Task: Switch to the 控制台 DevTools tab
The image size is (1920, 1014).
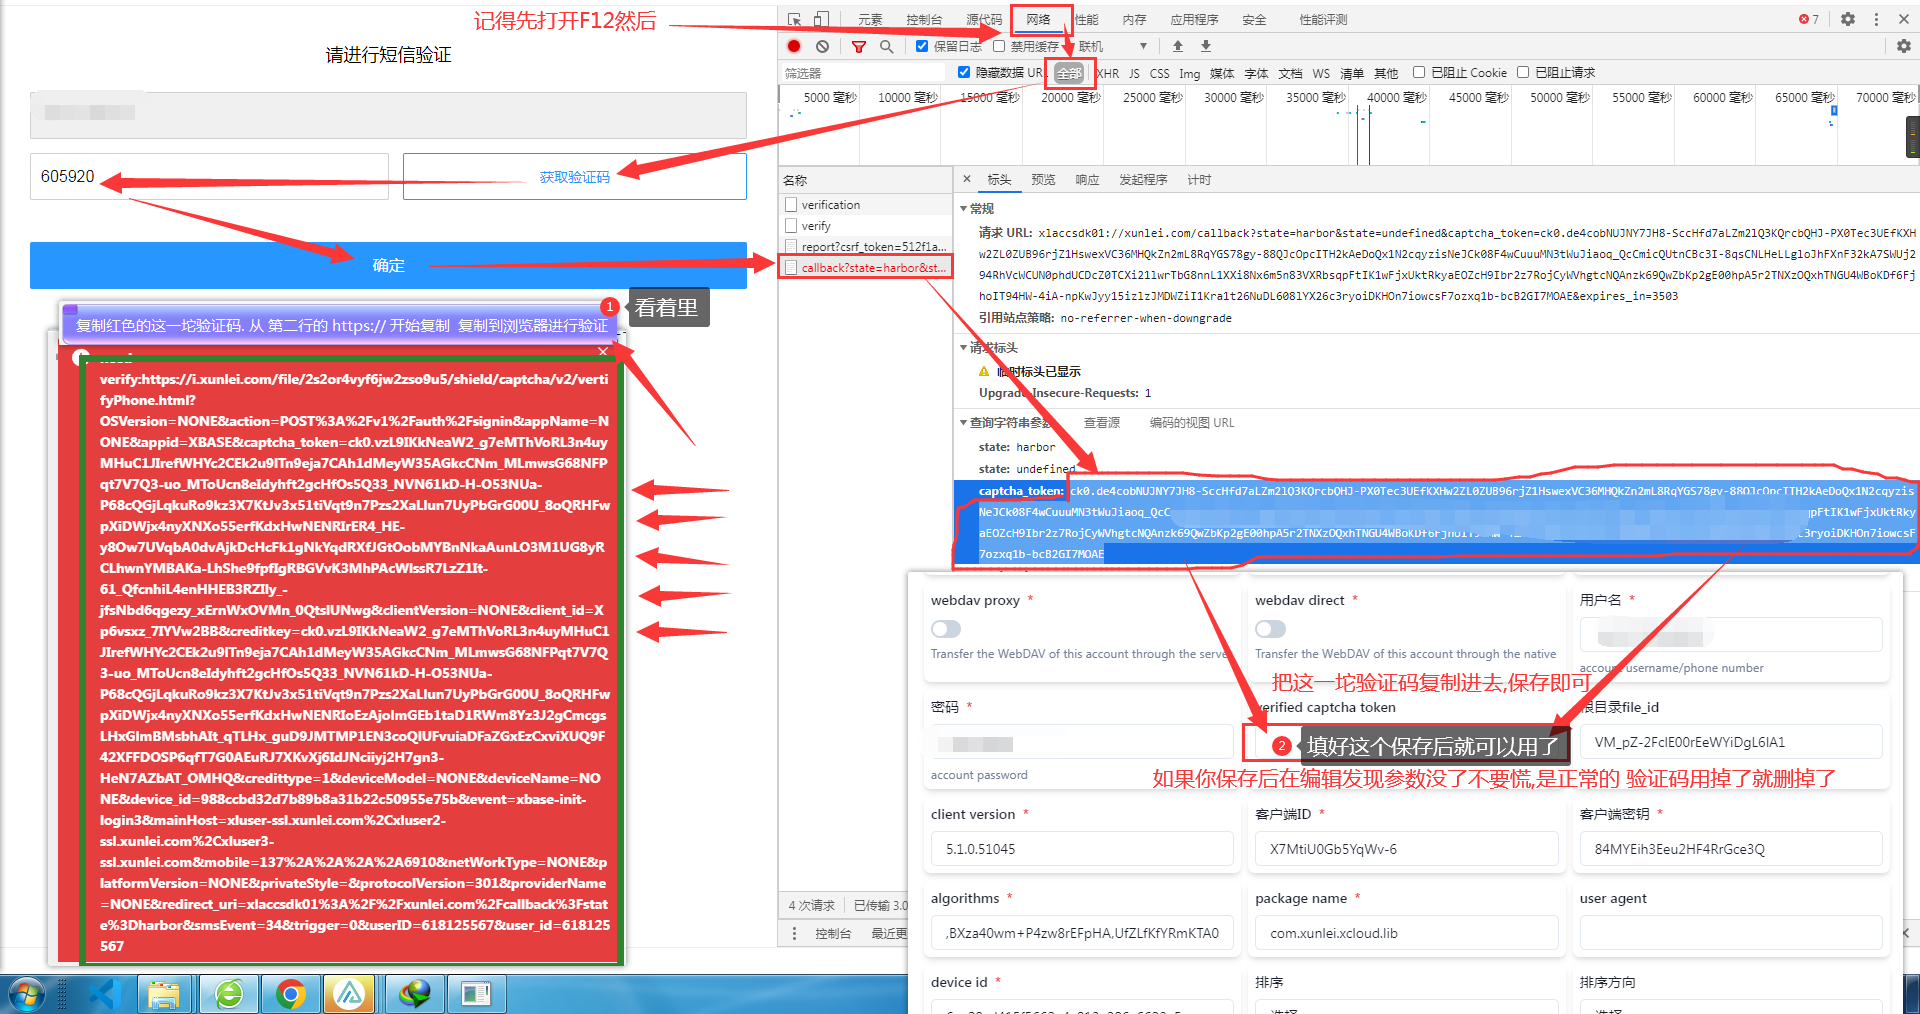Action: pos(924,19)
